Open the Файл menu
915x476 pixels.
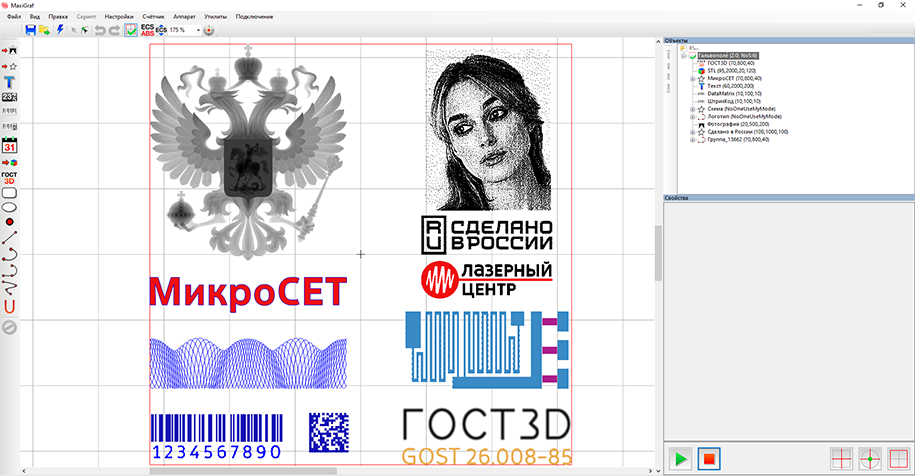tap(14, 17)
